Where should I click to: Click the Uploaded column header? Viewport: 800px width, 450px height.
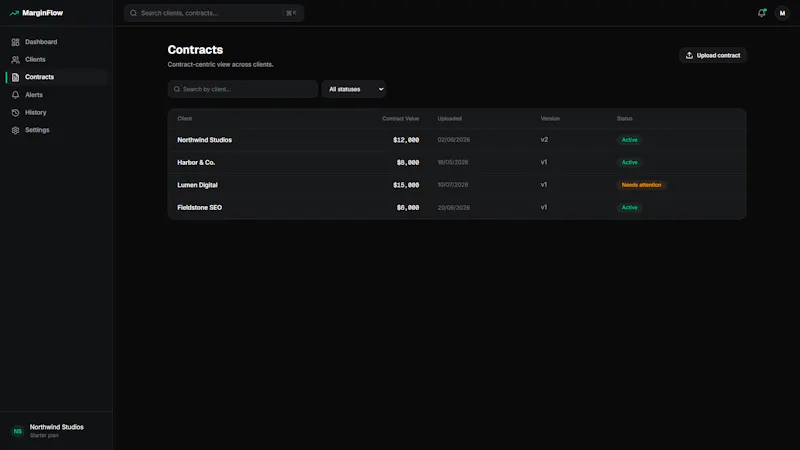tap(449, 118)
